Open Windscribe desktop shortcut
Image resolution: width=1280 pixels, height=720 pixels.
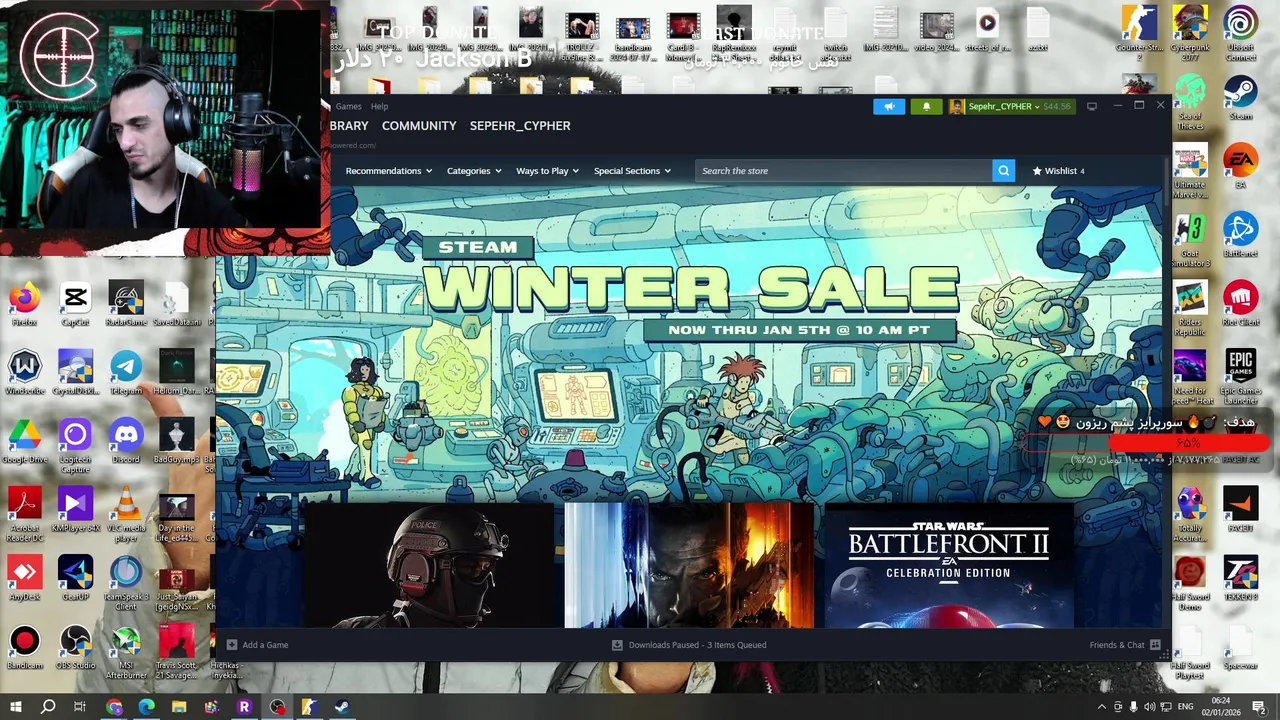25,373
